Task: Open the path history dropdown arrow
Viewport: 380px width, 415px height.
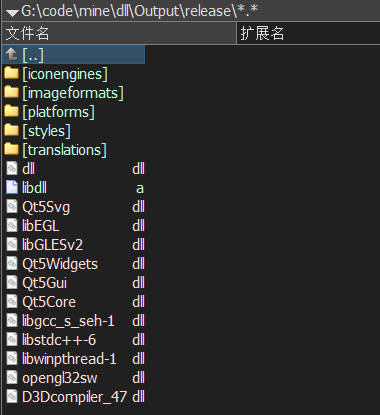Action: pos(13,13)
